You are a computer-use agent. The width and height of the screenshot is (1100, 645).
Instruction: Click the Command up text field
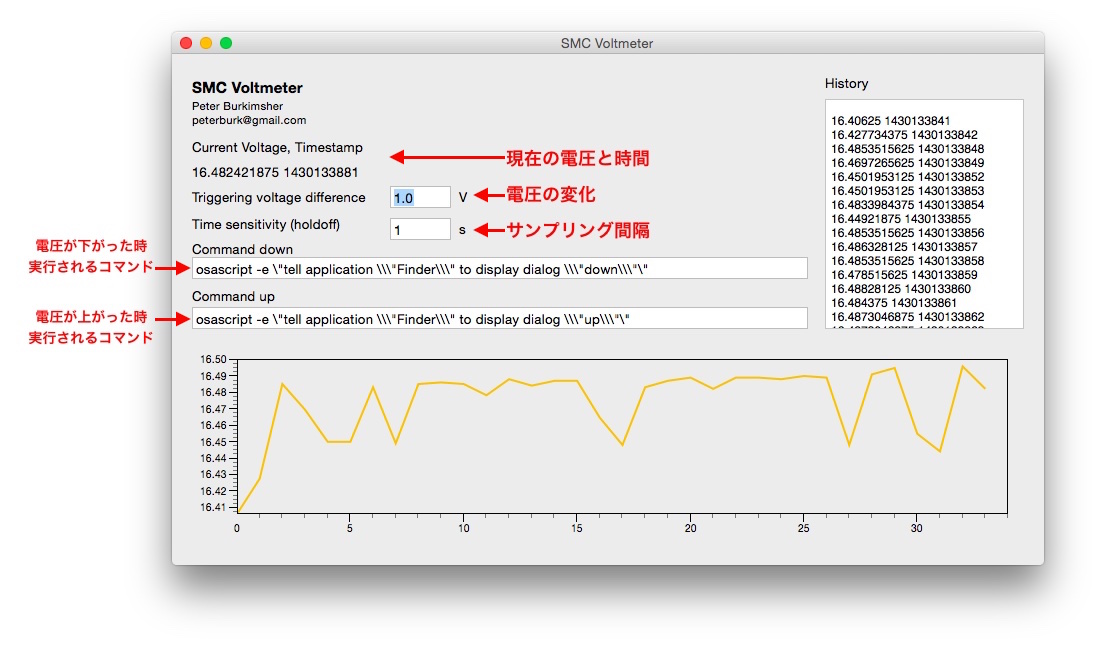[499, 319]
